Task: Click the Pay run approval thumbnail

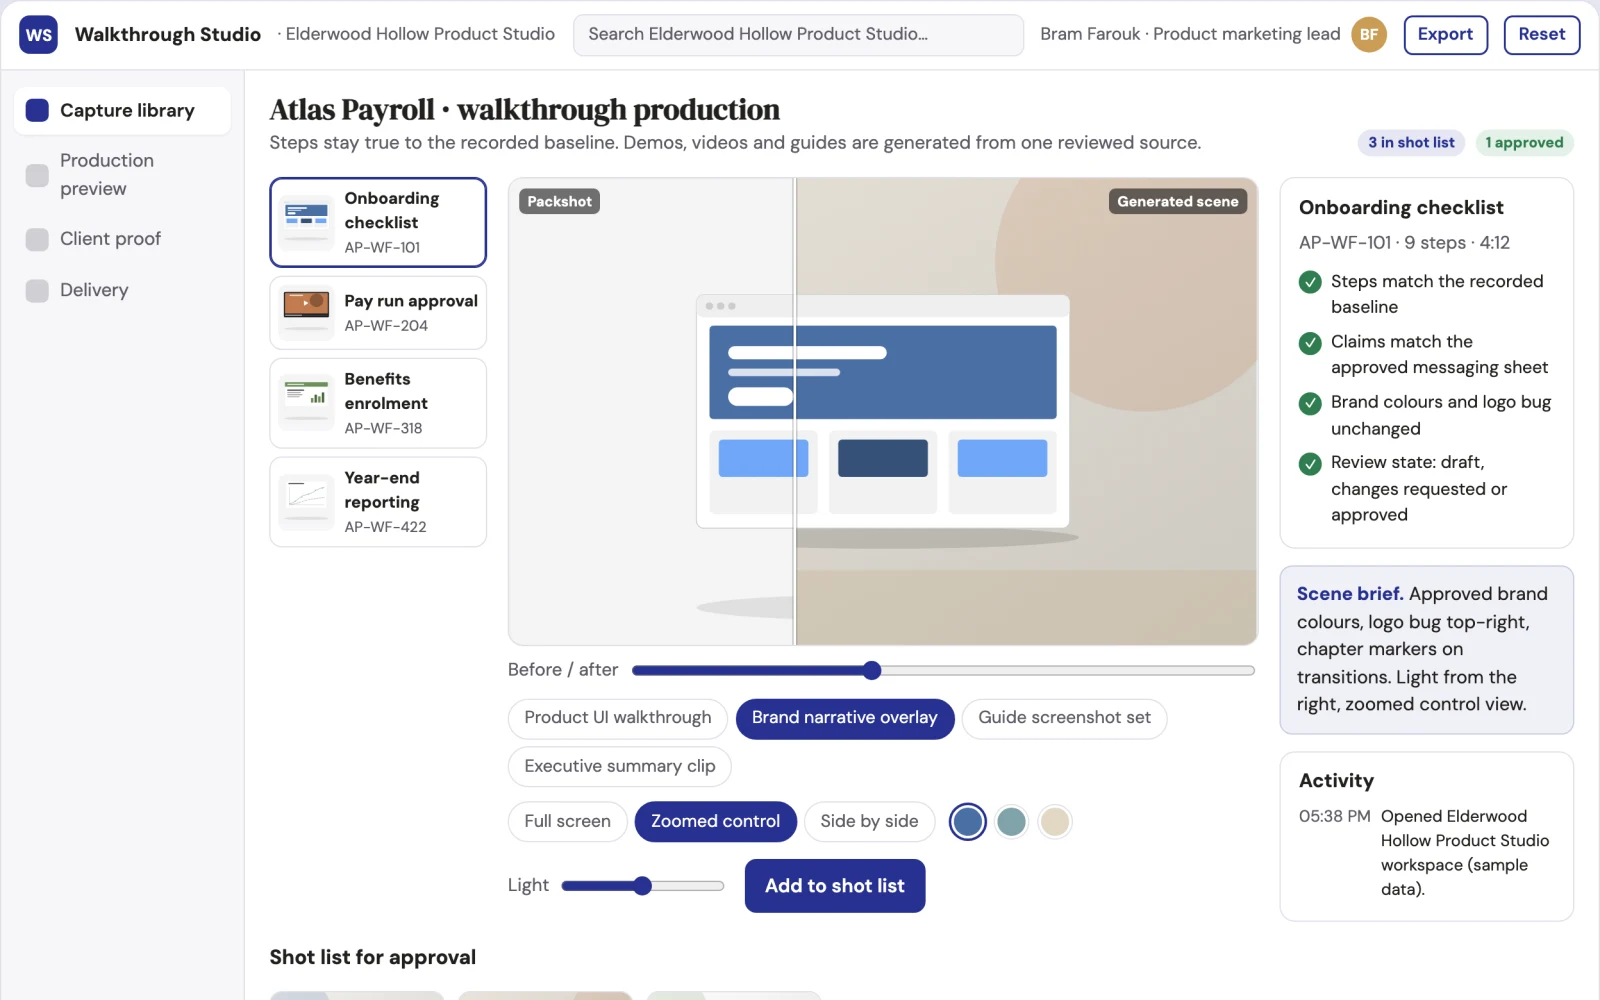Action: [307, 312]
